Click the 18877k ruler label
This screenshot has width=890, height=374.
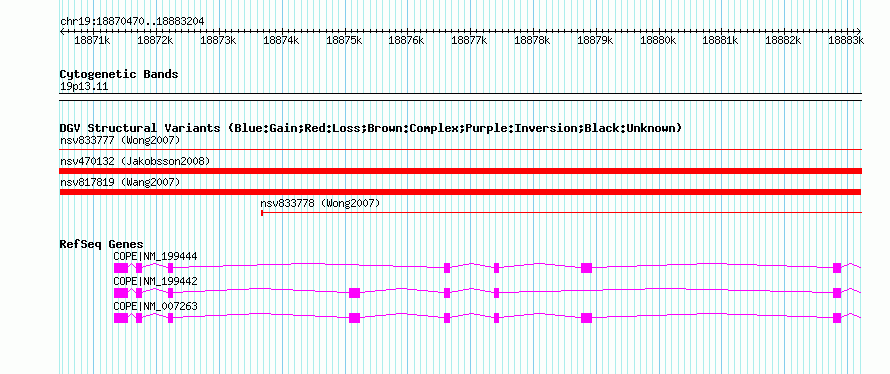[x=470, y=40]
